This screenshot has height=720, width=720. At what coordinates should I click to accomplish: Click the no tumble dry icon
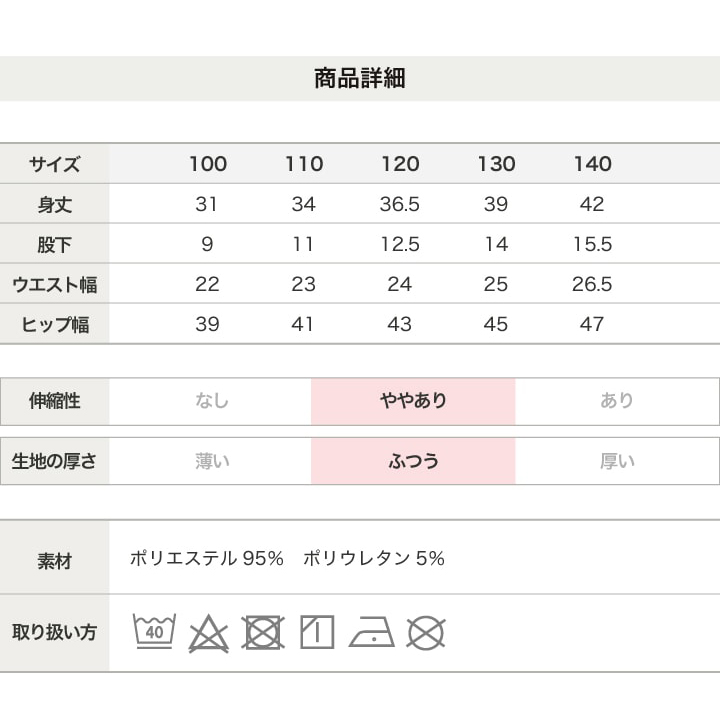pos(262,632)
